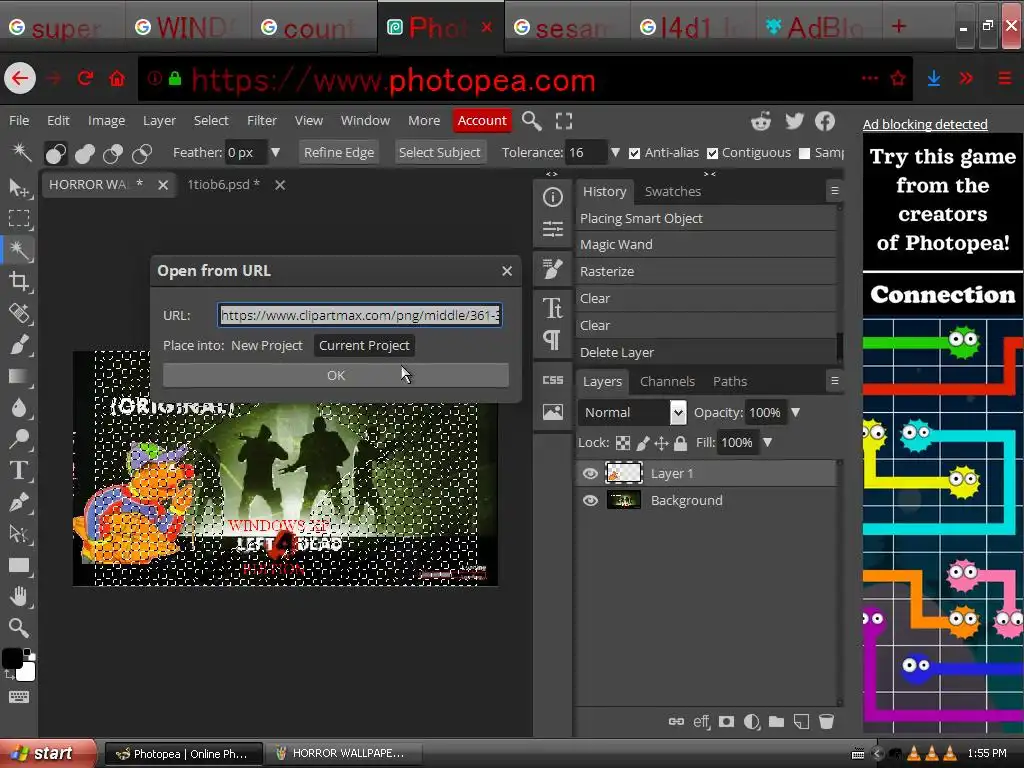Select the Rectangle shape tool
Image resolution: width=1024 pixels, height=768 pixels.
click(19, 566)
